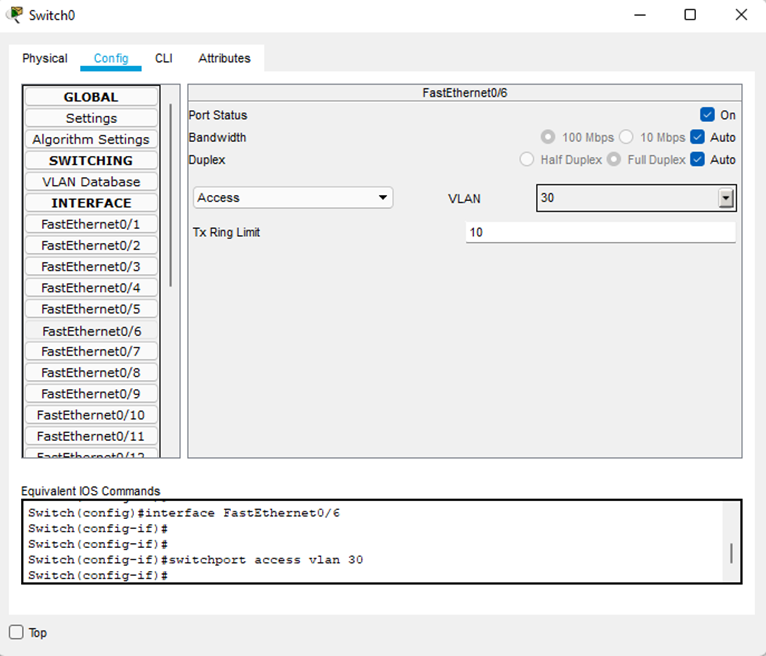Click the interface list vertical scrollbar
The image size is (766, 656).
[170, 195]
